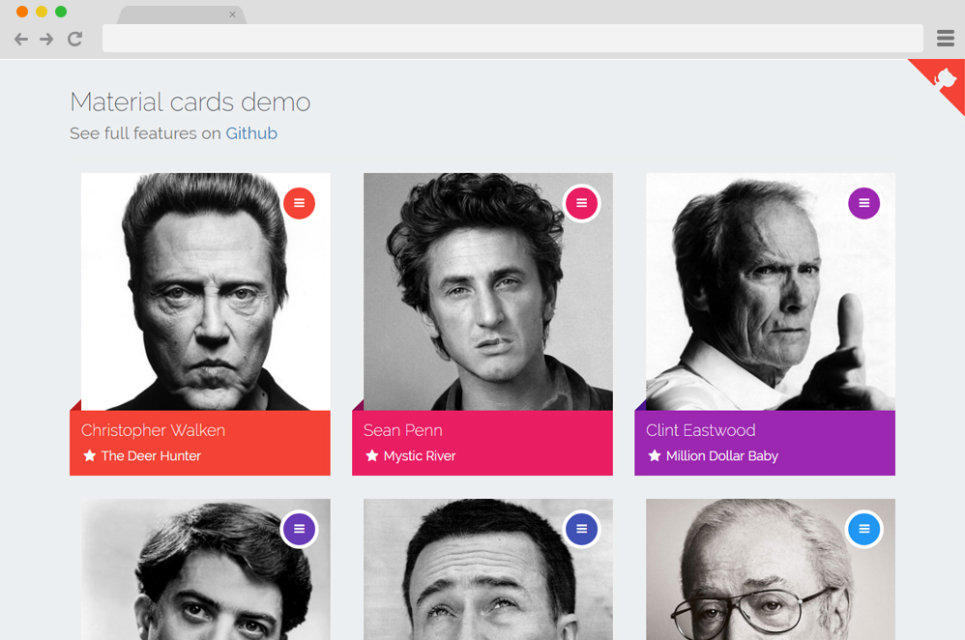Expand the blue menu on the bottom-right card
This screenshot has height=640, width=965.
tap(863, 529)
